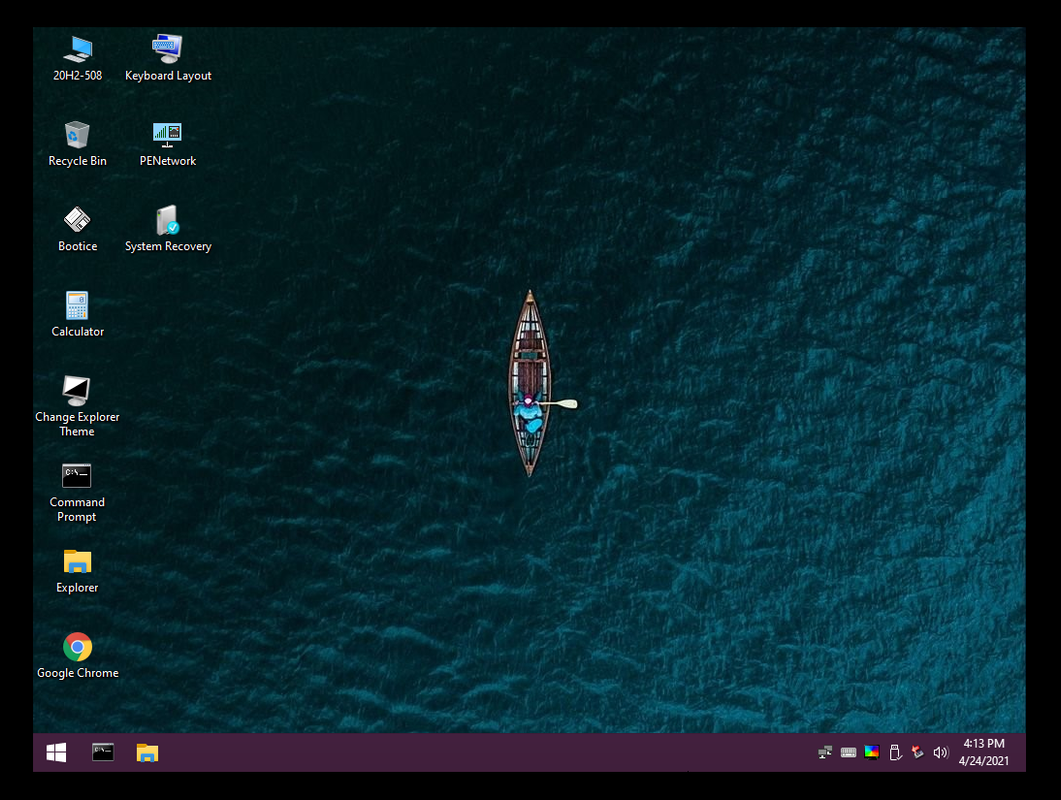Open the Bootice utility icon
The width and height of the screenshot is (1061, 800).
[x=77, y=229]
